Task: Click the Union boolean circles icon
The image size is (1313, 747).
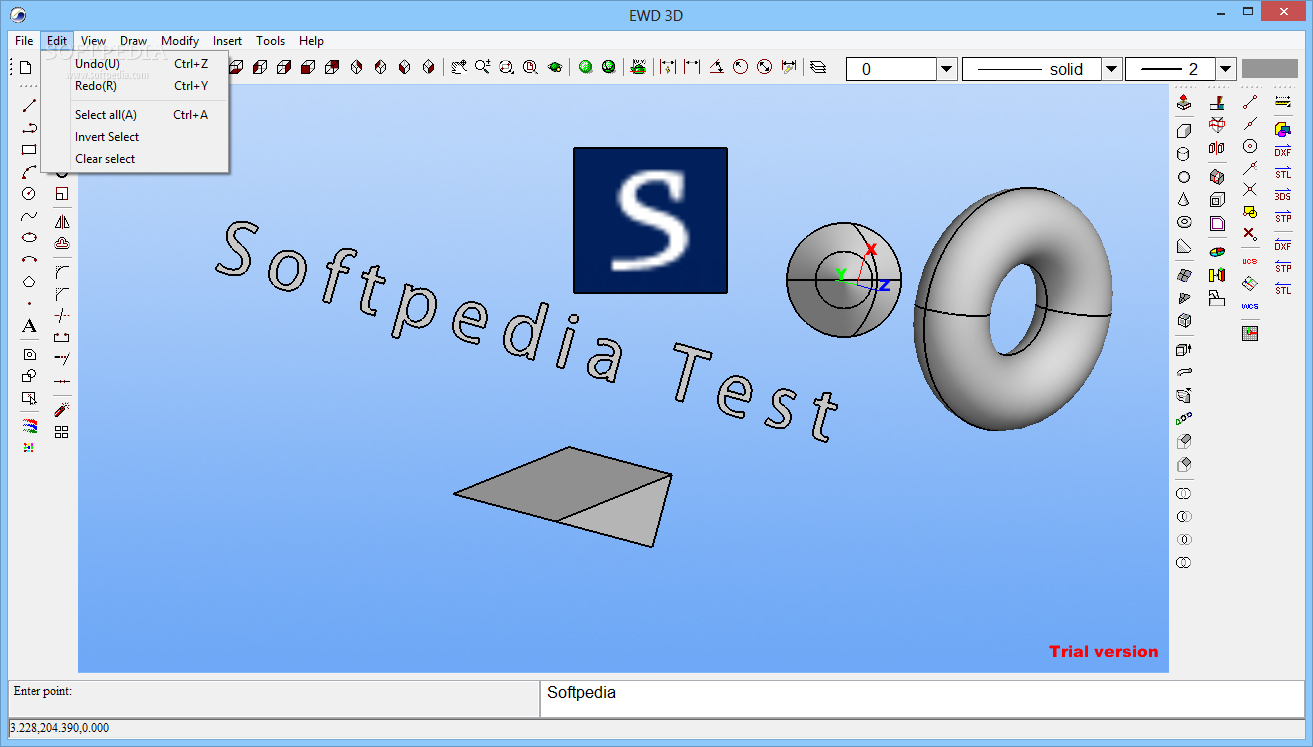Action: [1184, 494]
